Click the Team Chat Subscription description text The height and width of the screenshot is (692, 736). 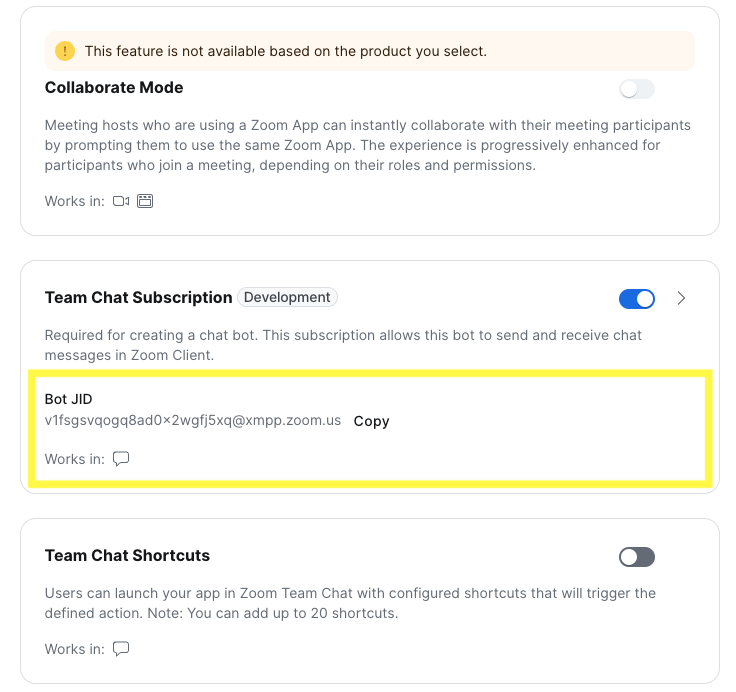pyautogui.click(x=343, y=343)
